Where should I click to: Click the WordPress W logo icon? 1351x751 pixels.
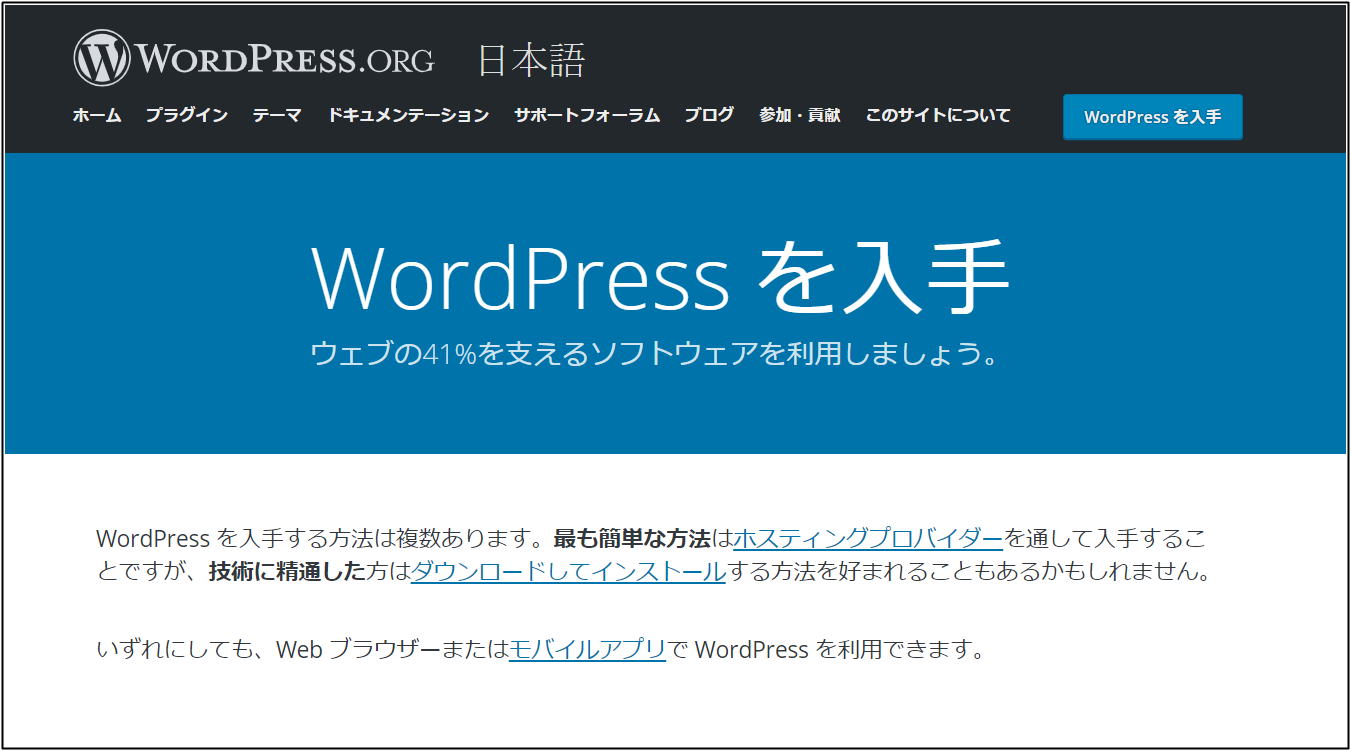(102, 58)
